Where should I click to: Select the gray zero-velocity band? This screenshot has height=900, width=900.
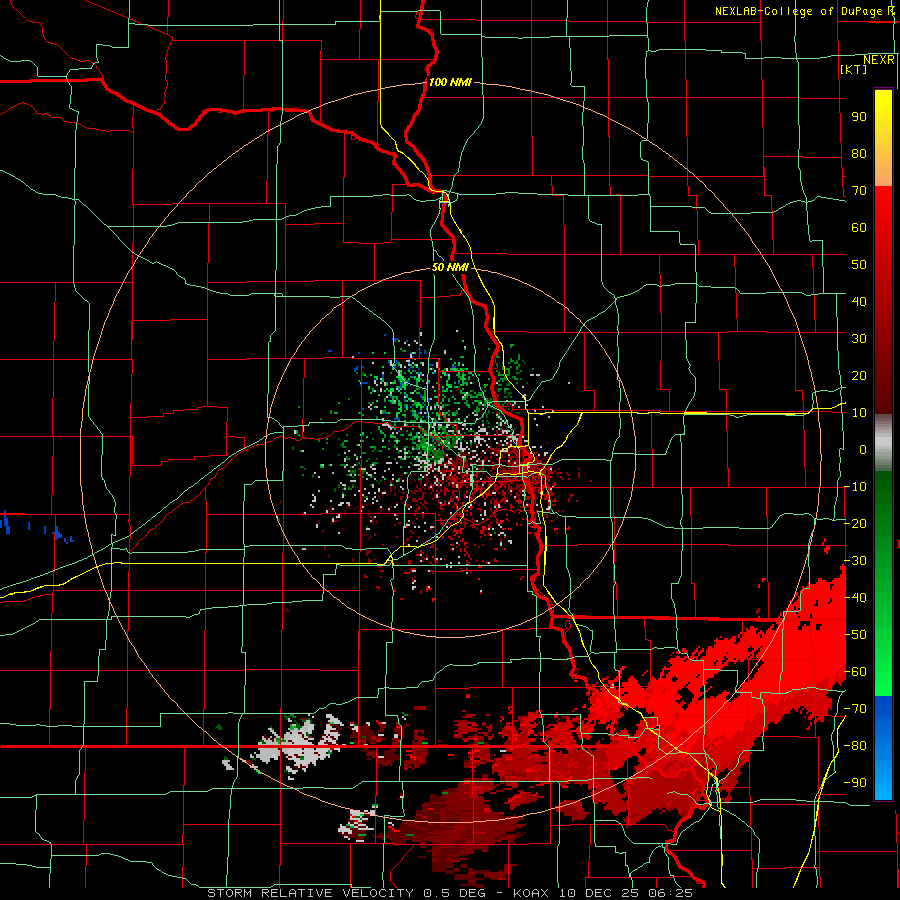click(x=883, y=443)
